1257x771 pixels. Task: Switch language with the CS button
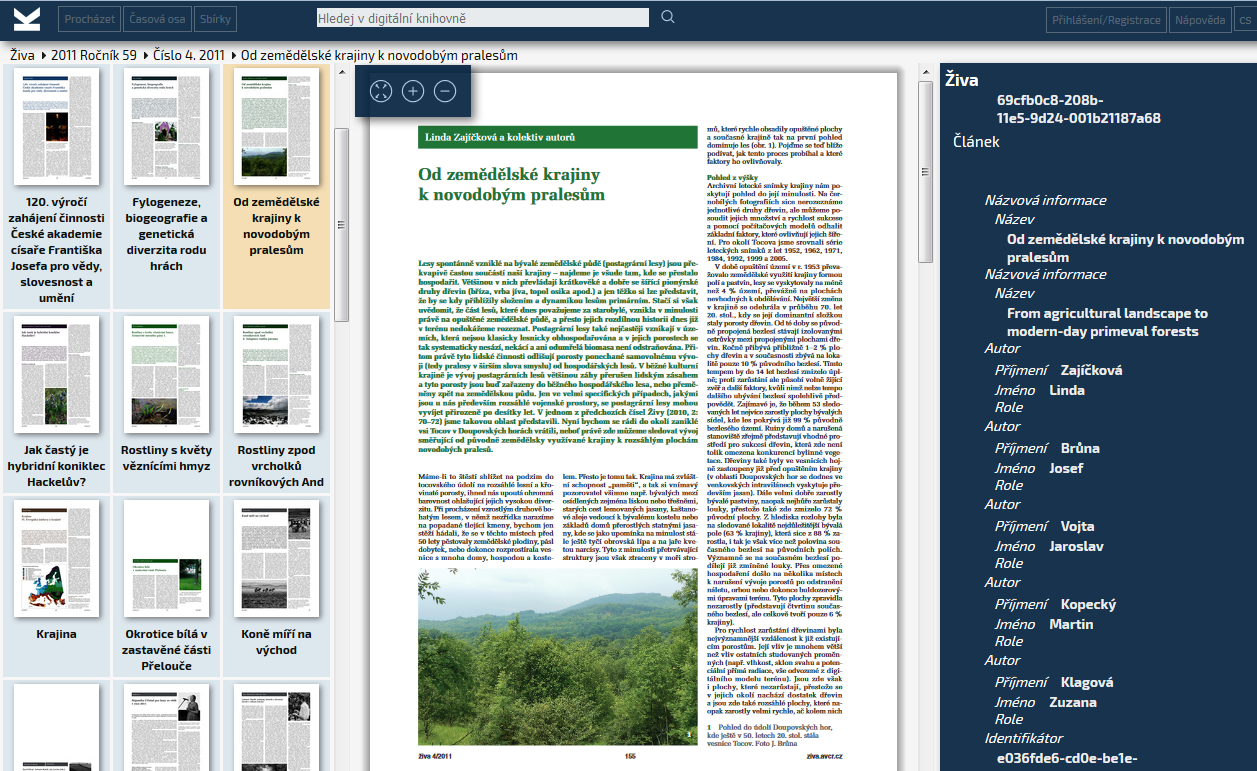(1244, 20)
